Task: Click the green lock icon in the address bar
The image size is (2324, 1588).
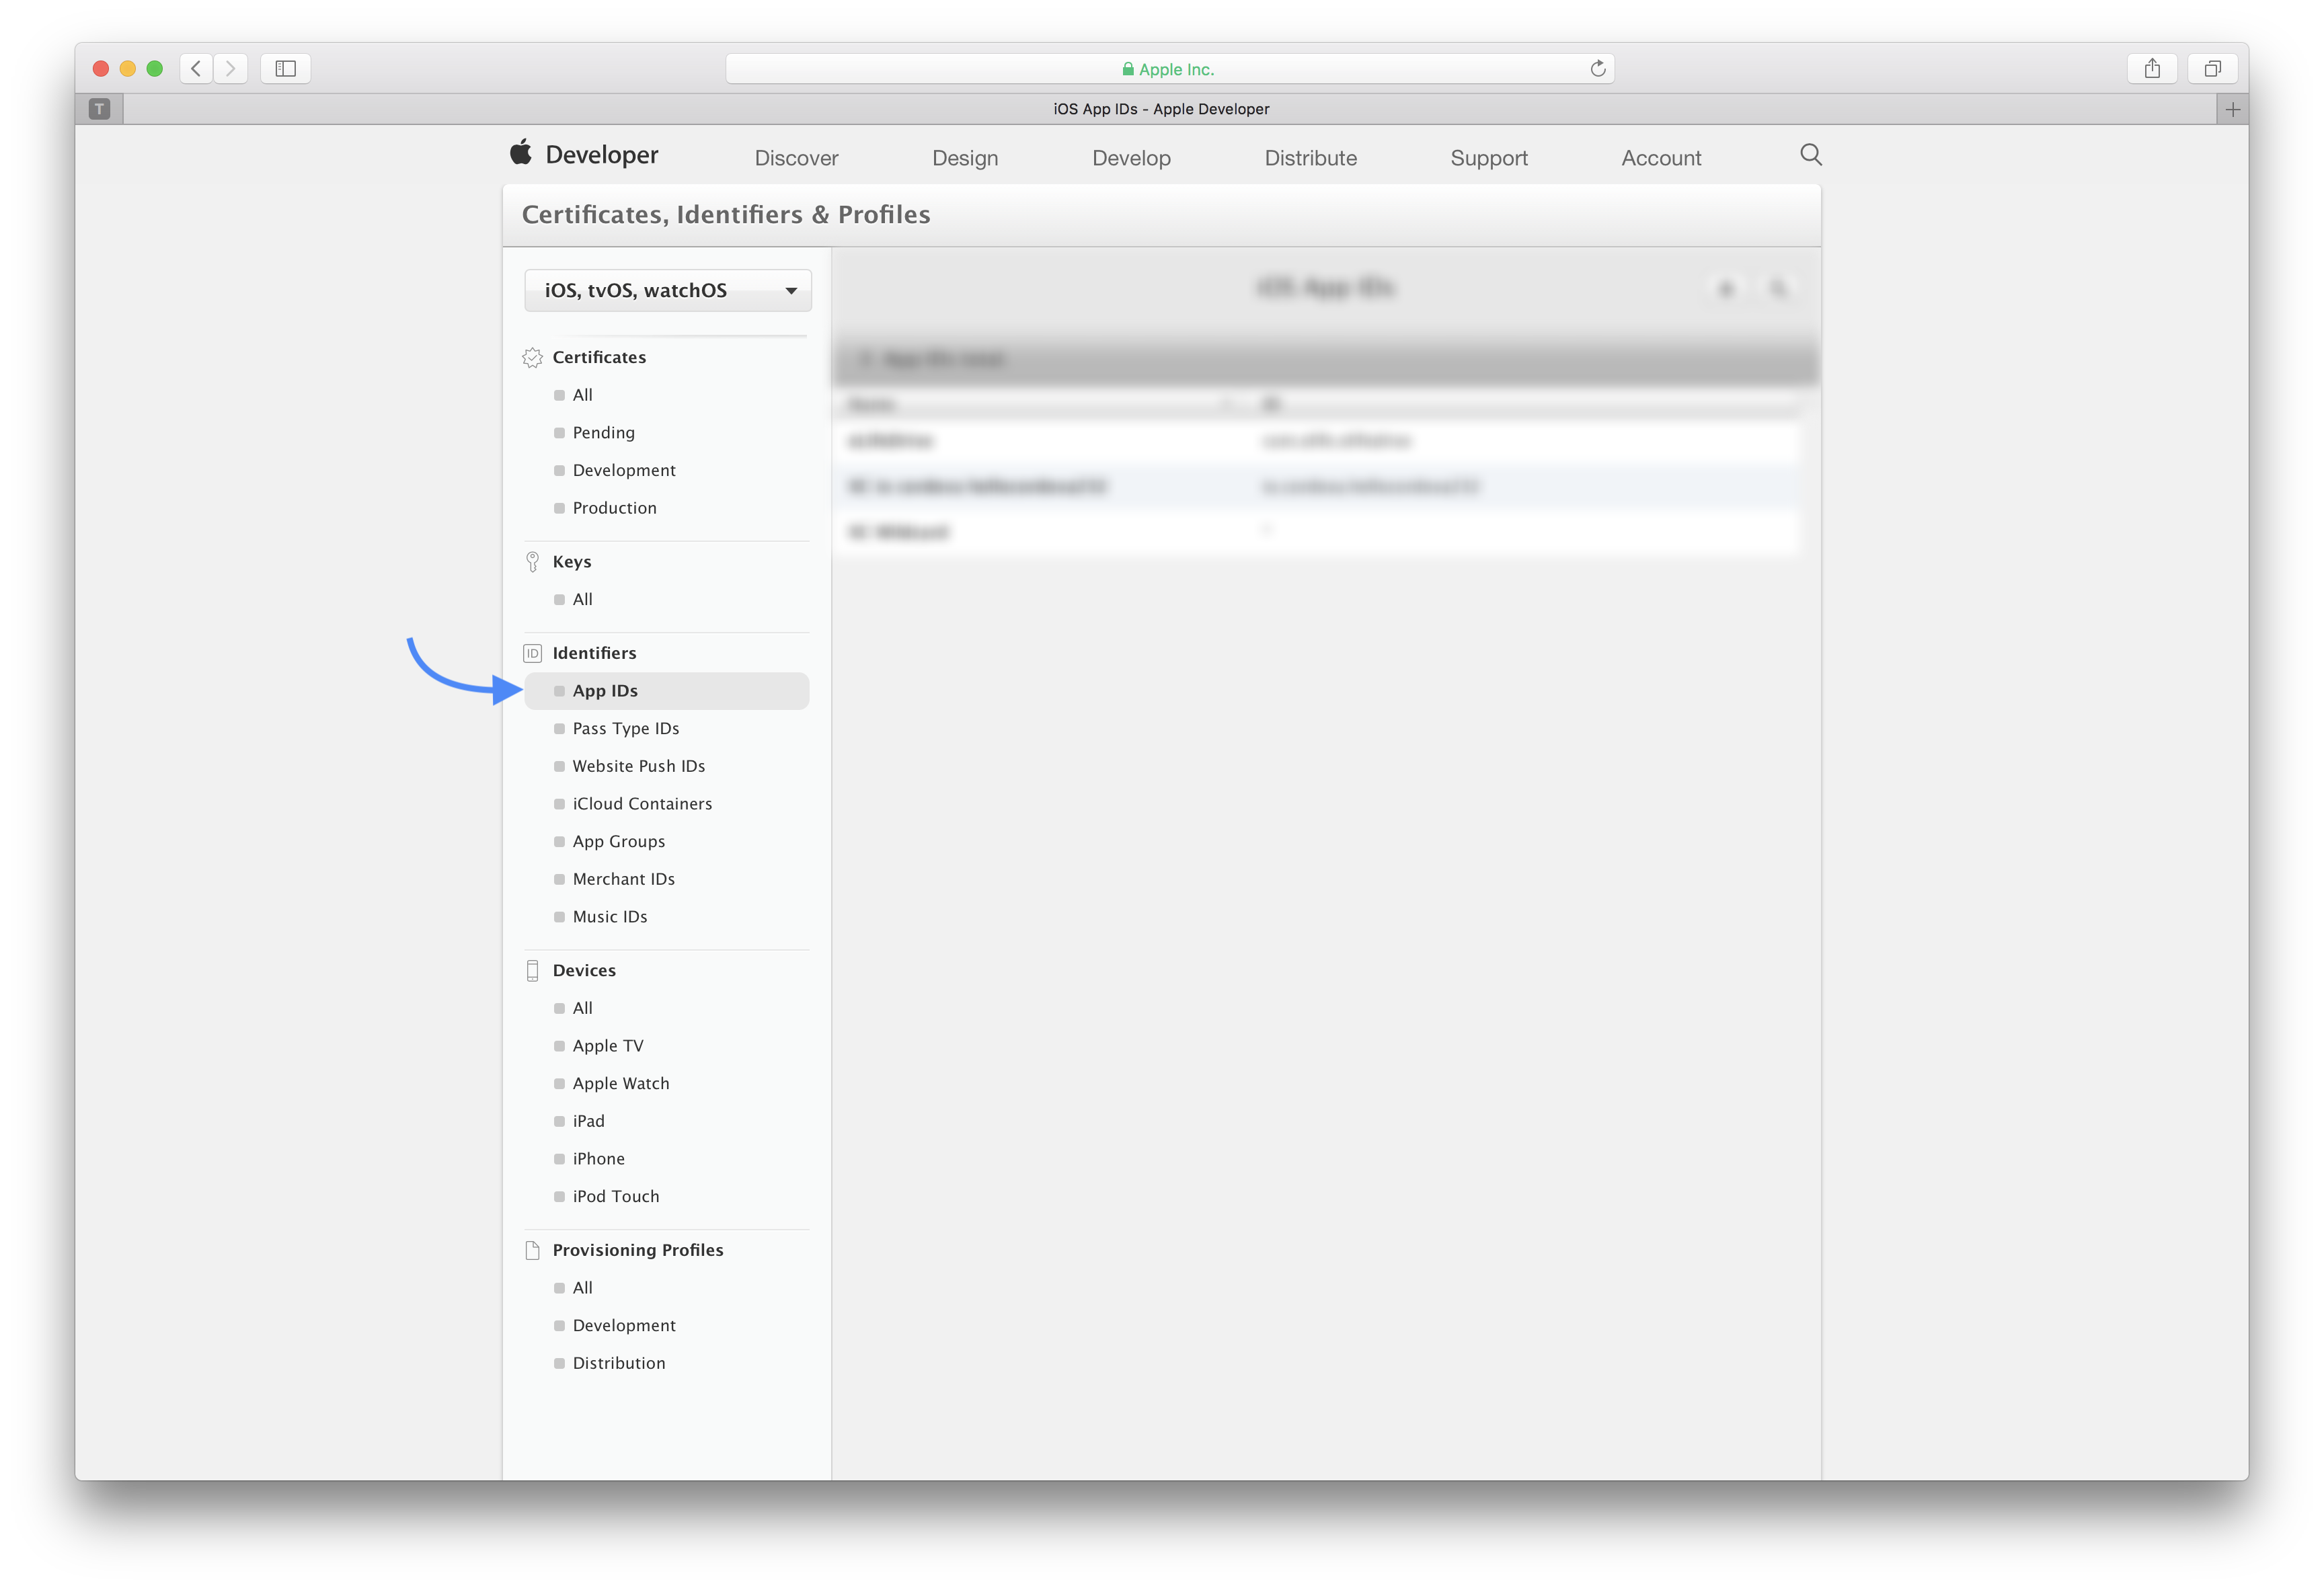Action: coord(1127,69)
